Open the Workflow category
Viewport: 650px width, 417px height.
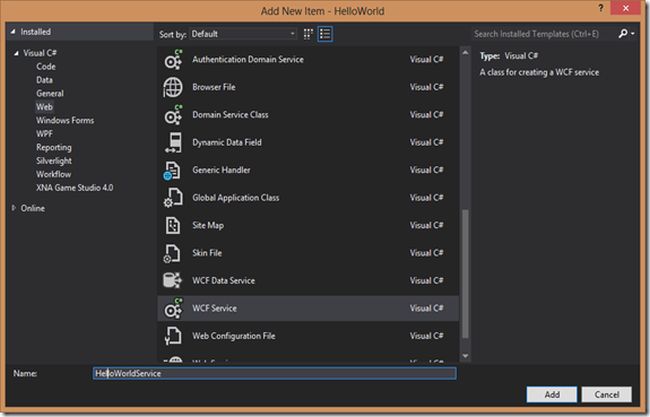coord(53,175)
